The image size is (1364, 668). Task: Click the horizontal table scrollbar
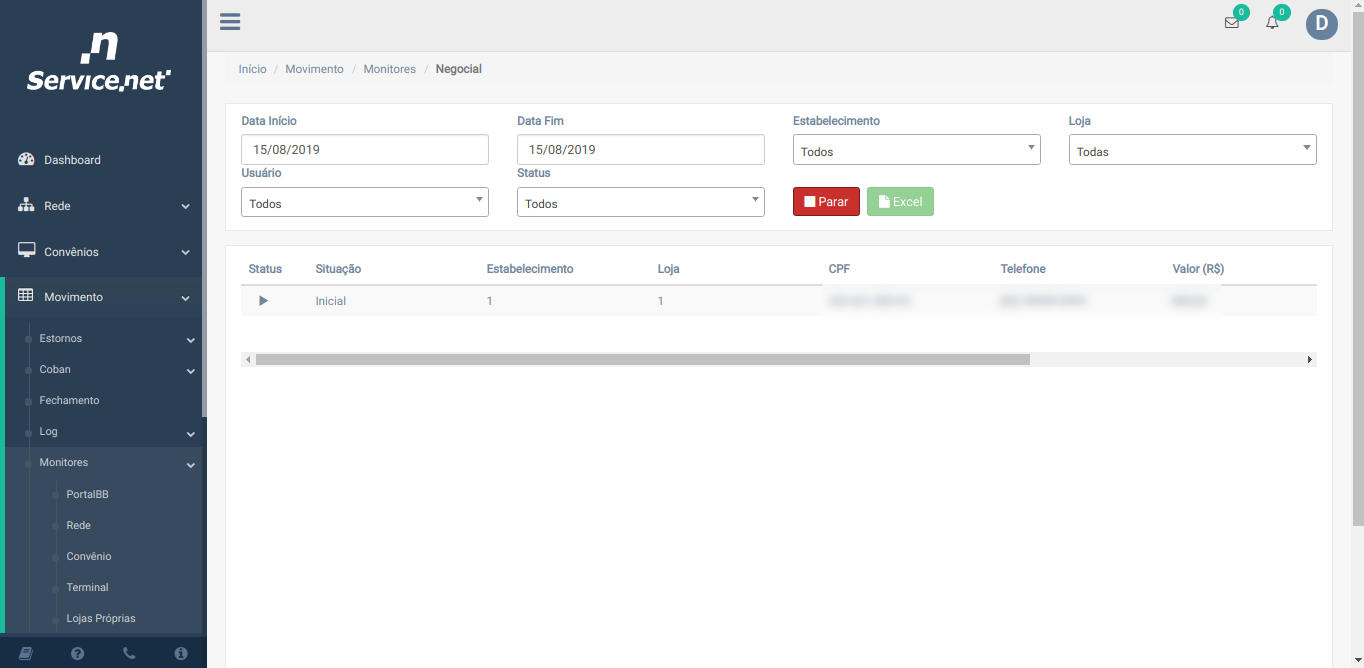(642, 359)
